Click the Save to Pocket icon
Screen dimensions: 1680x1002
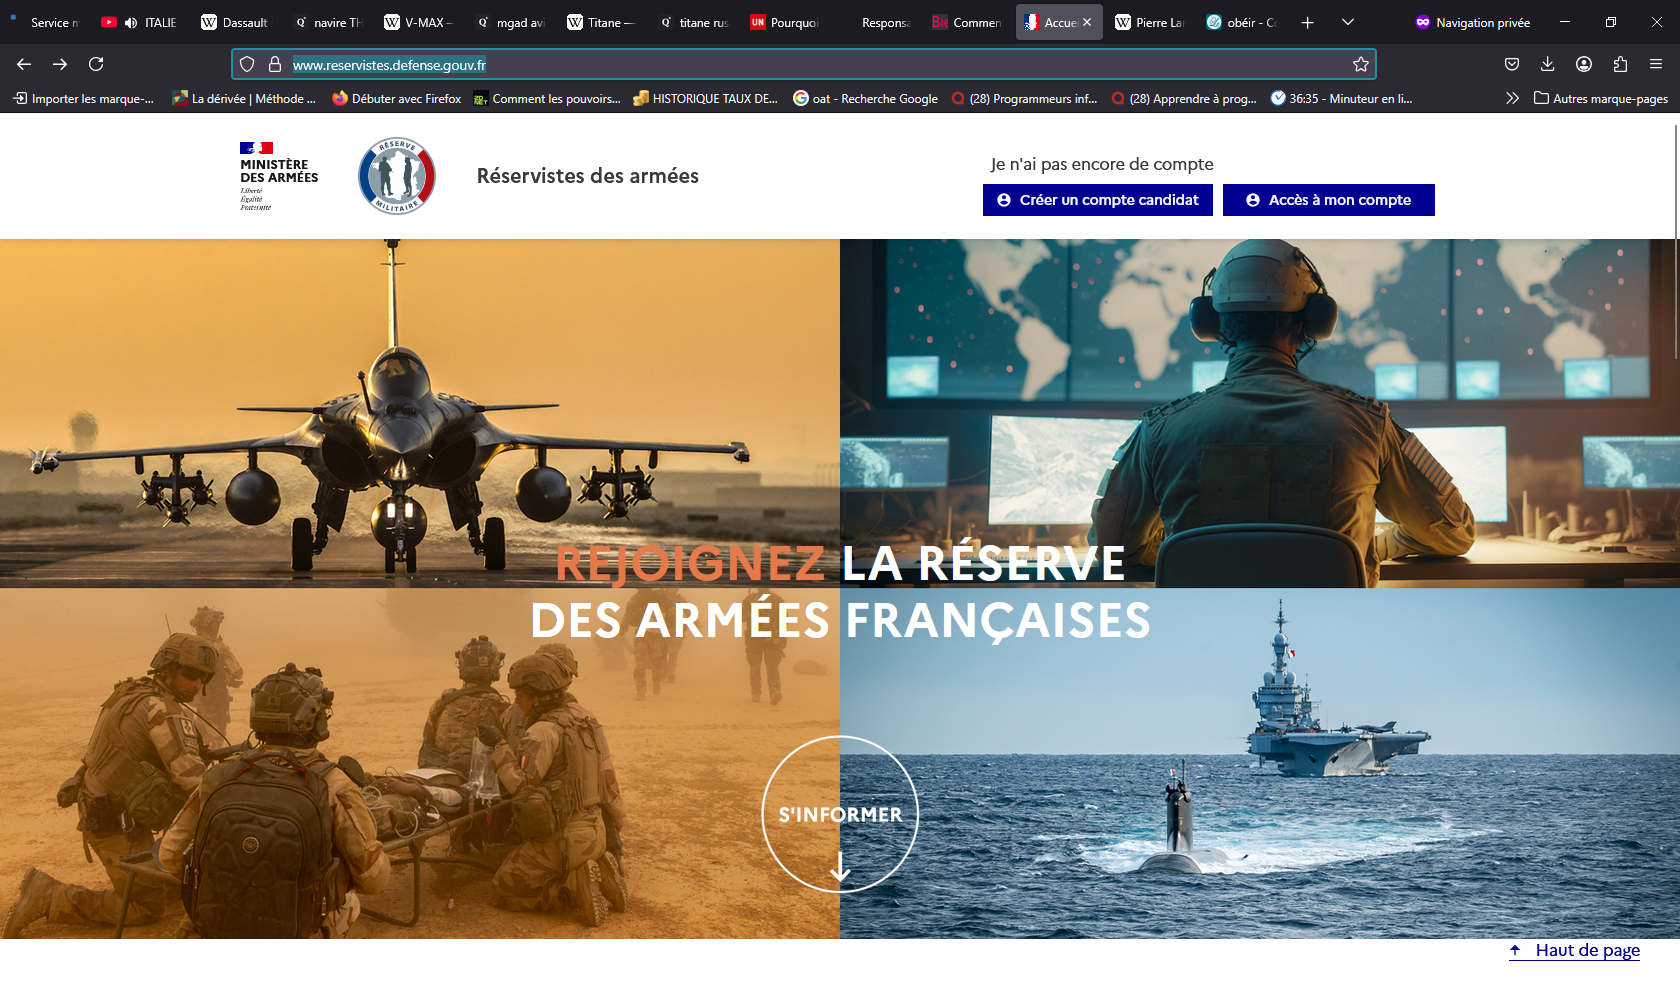(x=1511, y=64)
